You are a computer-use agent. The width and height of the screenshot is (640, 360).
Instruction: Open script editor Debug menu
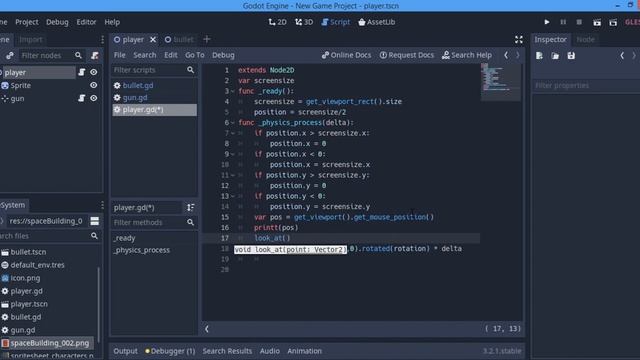[223, 55]
